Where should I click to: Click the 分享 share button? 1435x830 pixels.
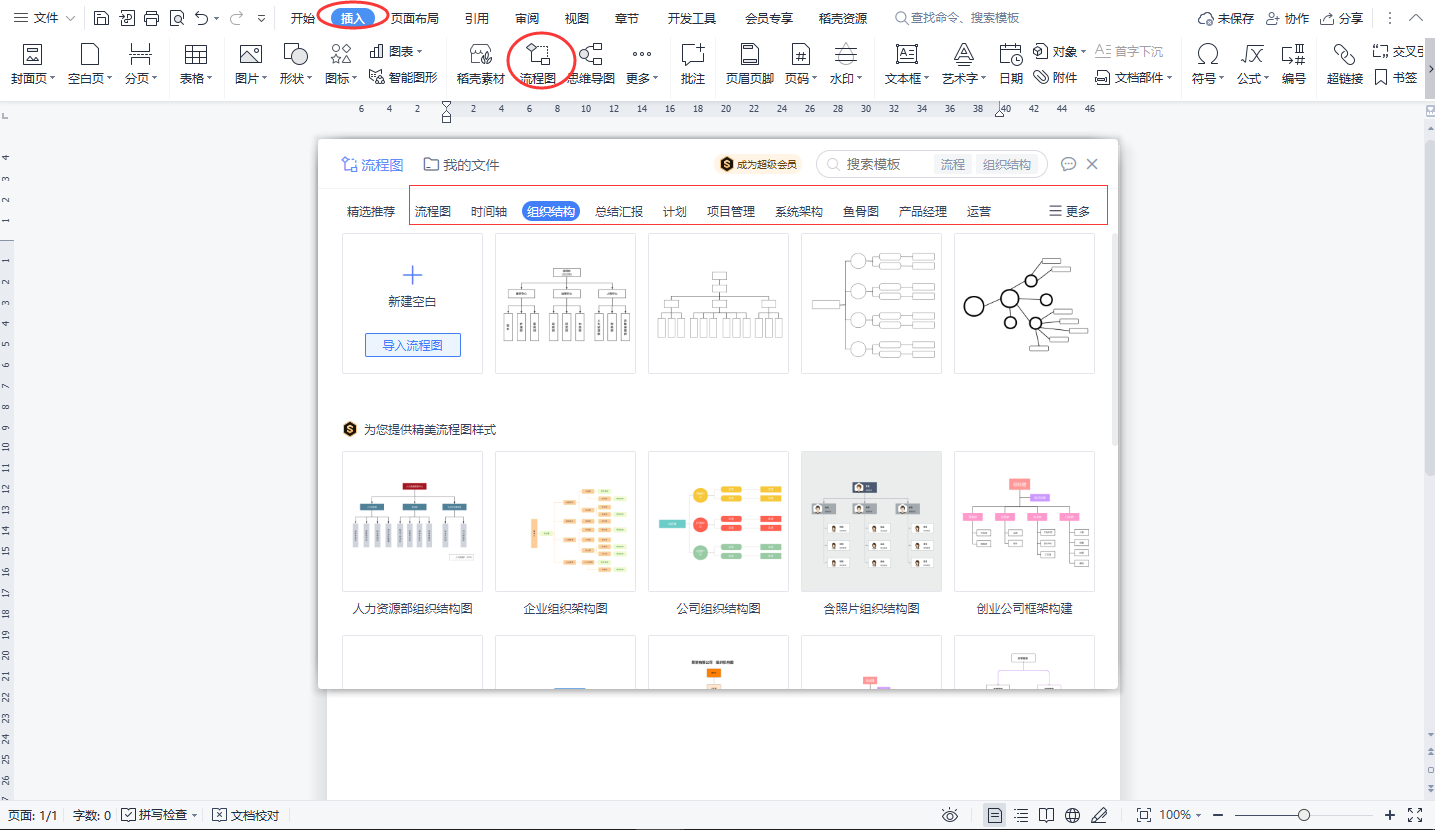[x=1342, y=18]
